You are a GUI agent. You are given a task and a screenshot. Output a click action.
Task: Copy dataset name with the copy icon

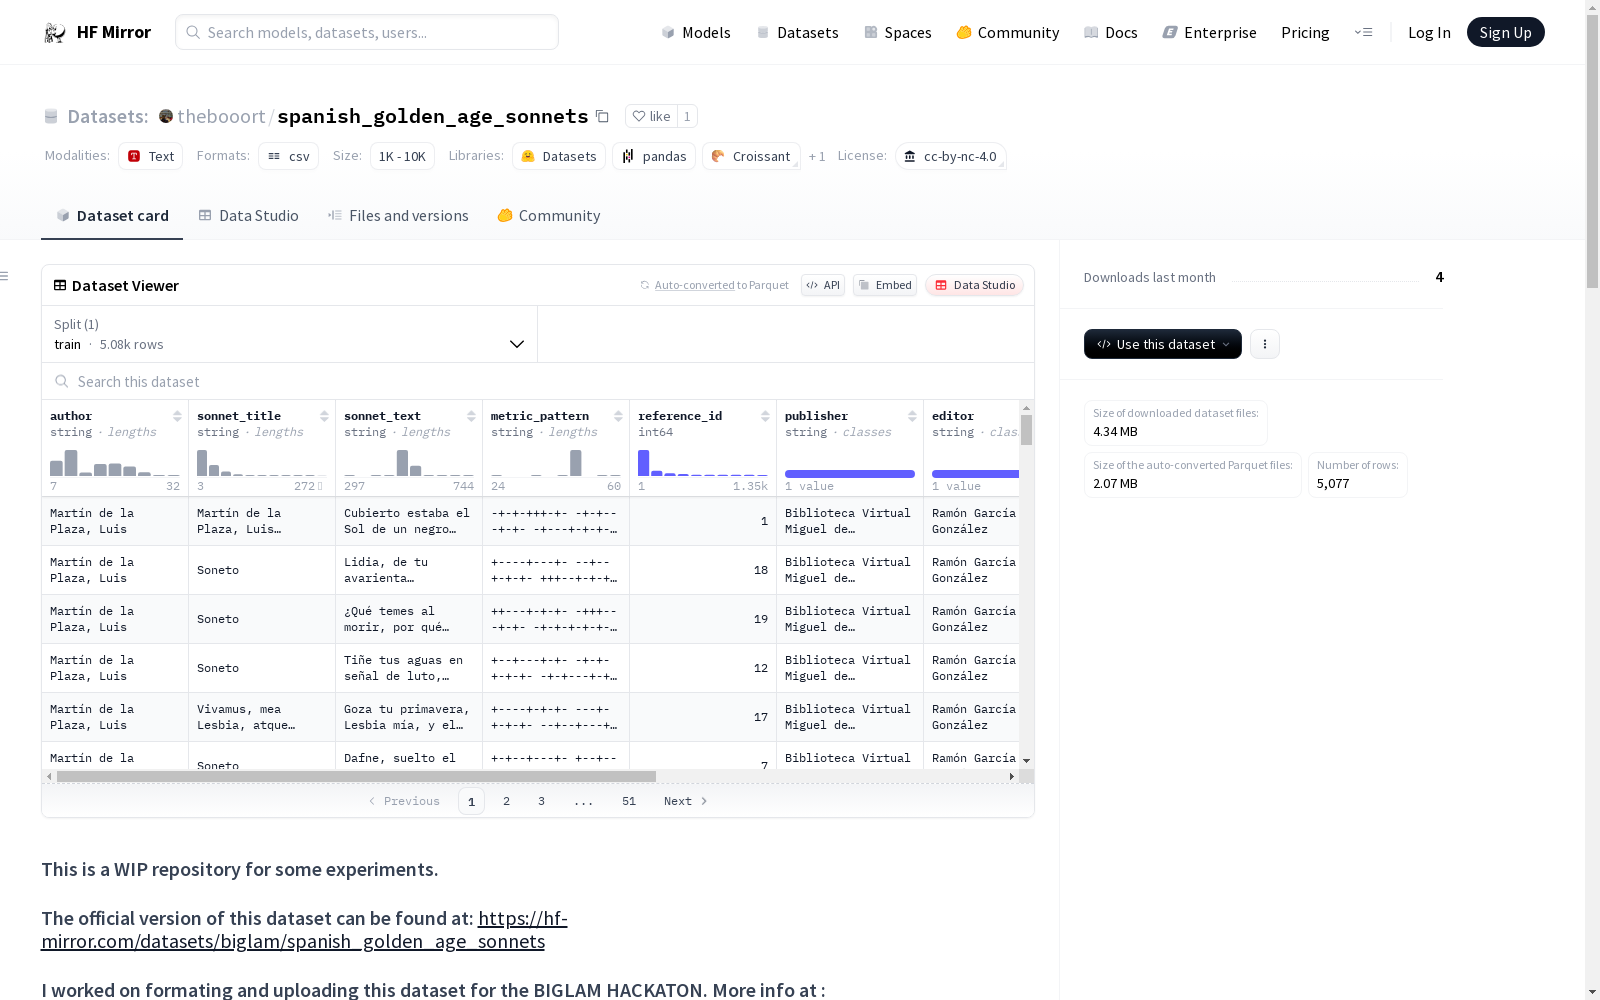[x=602, y=116]
